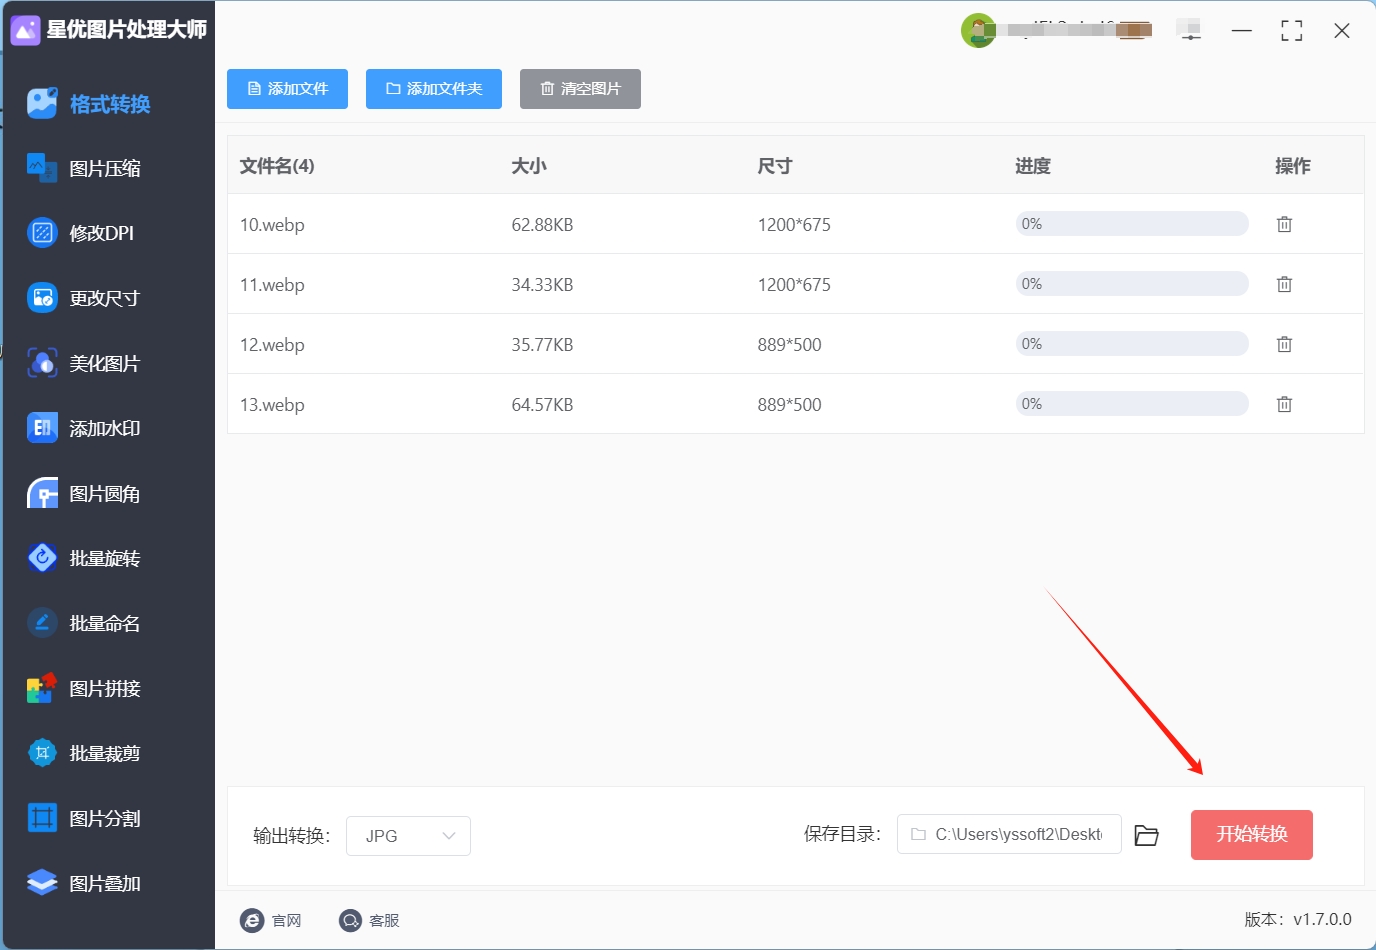The image size is (1376, 950).
Task: Select the 12.webp file name
Action: [x=272, y=345]
